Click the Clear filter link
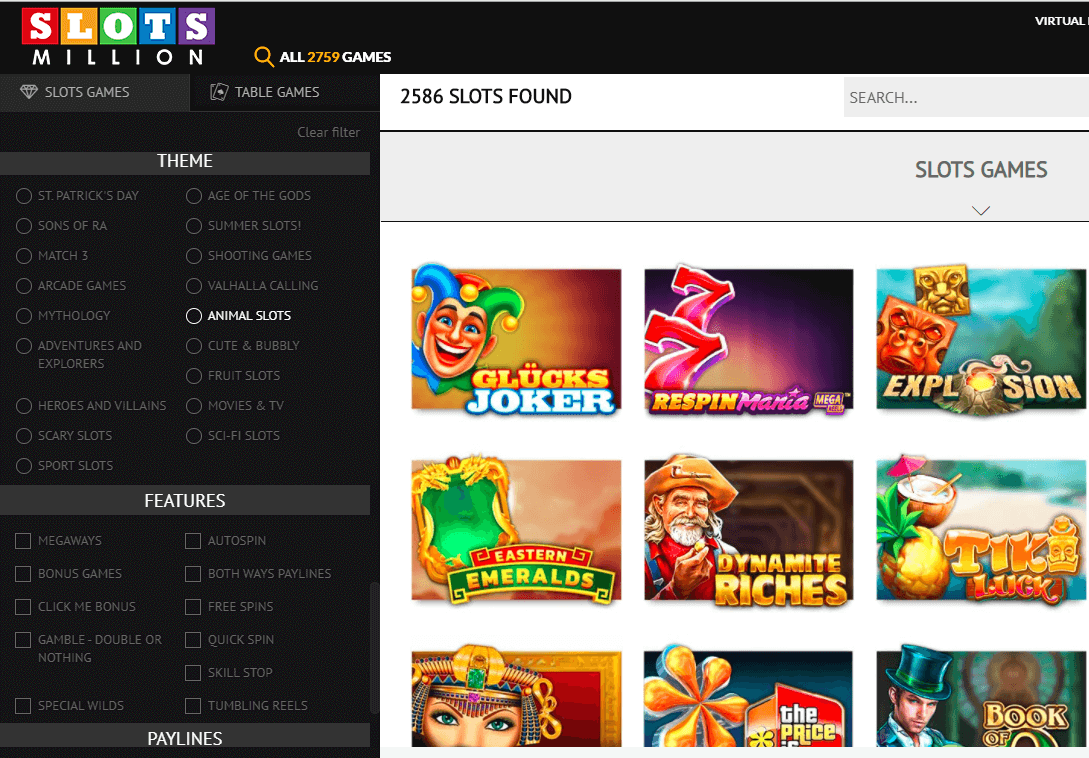The width and height of the screenshot is (1089, 758). click(x=329, y=132)
